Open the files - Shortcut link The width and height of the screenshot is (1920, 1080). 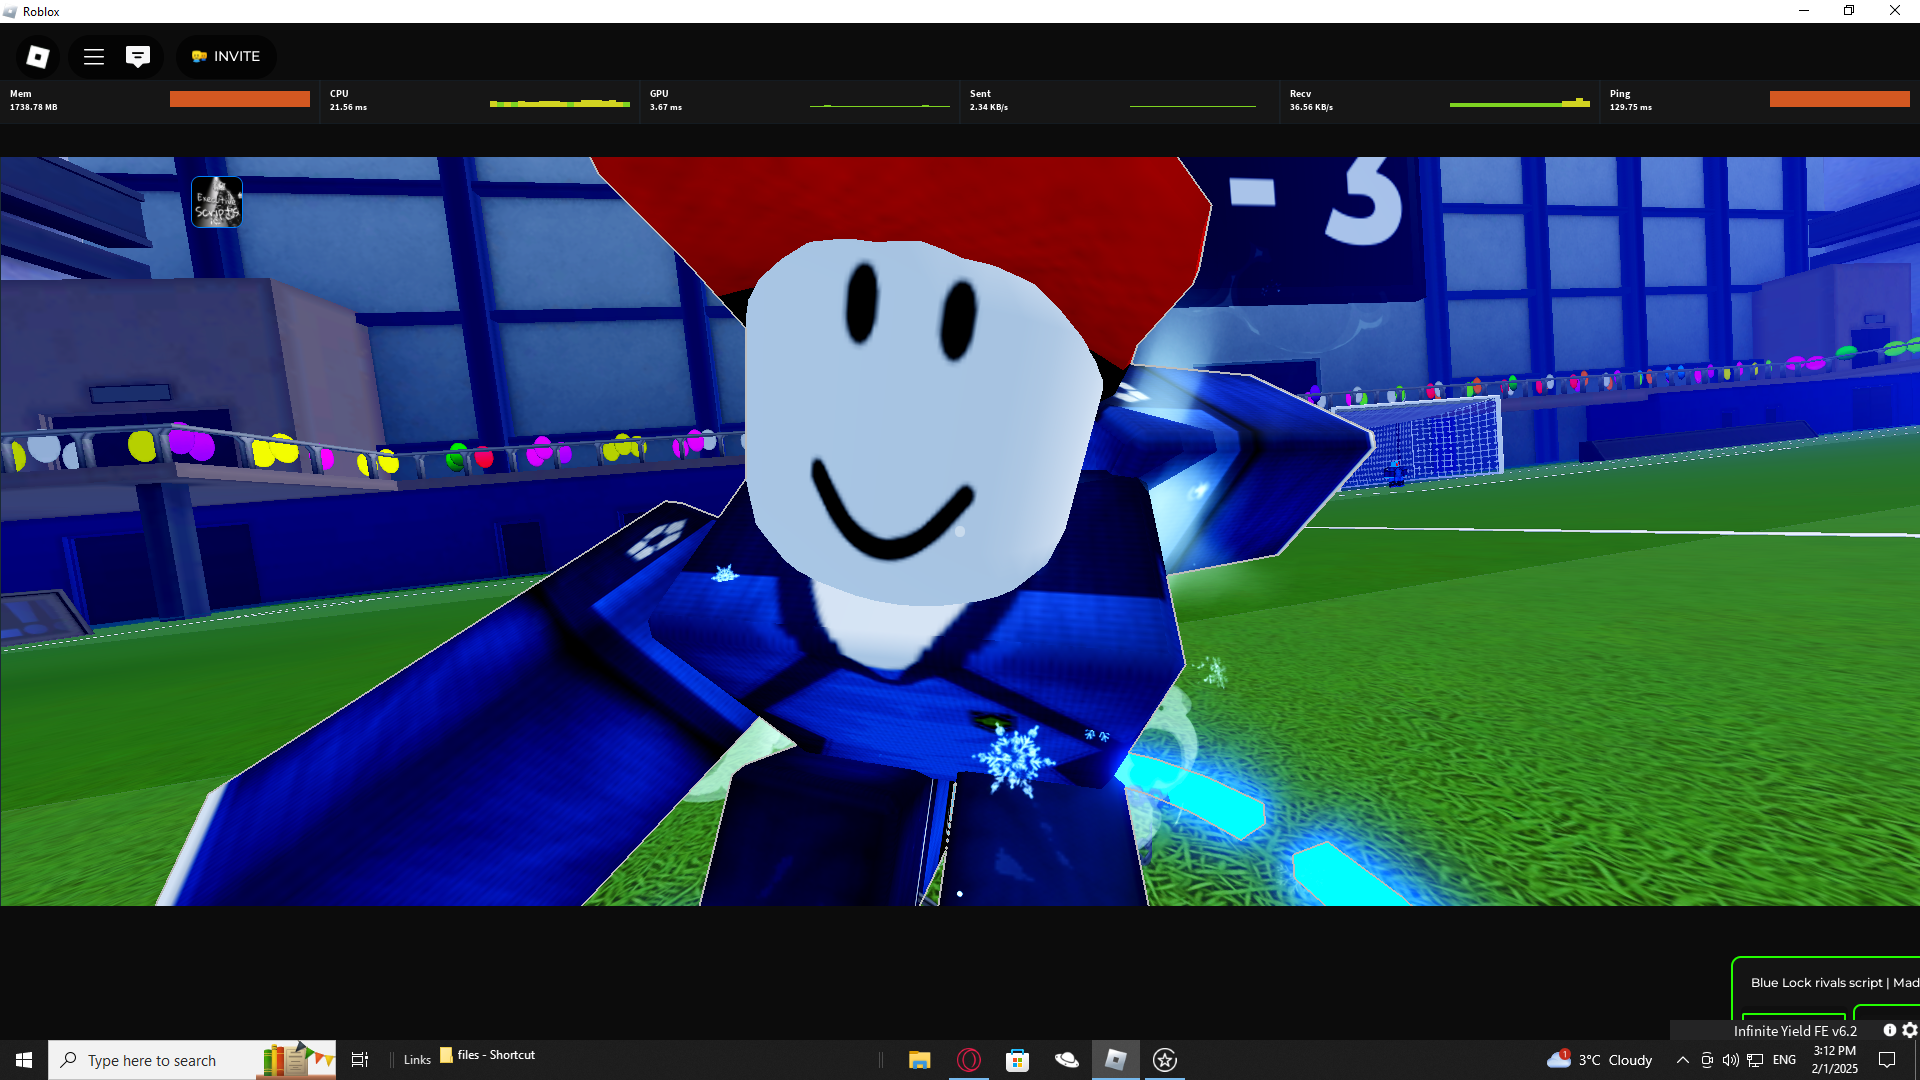tap(488, 1055)
